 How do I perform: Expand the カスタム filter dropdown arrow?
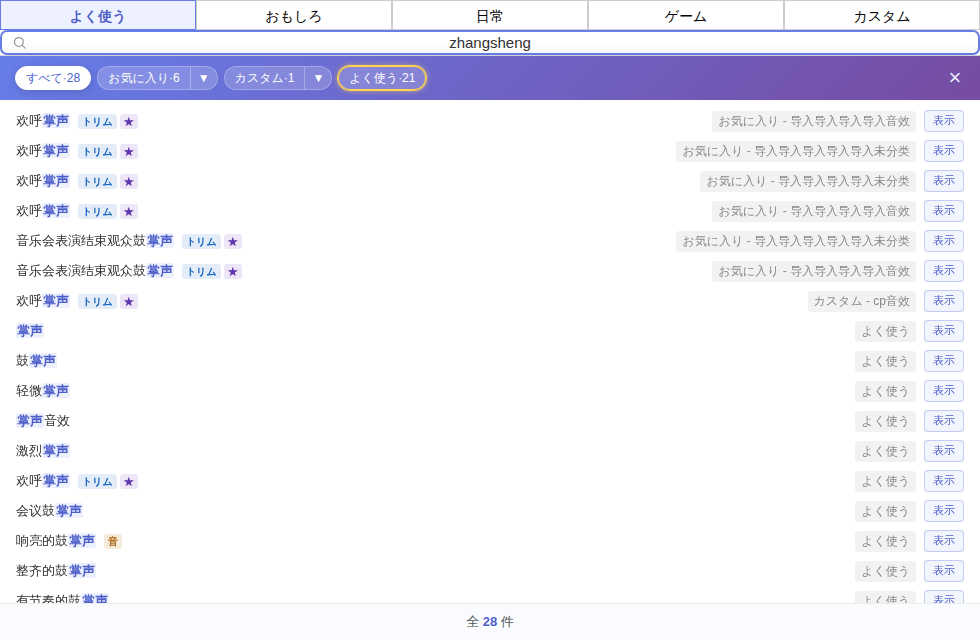click(318, 78)
